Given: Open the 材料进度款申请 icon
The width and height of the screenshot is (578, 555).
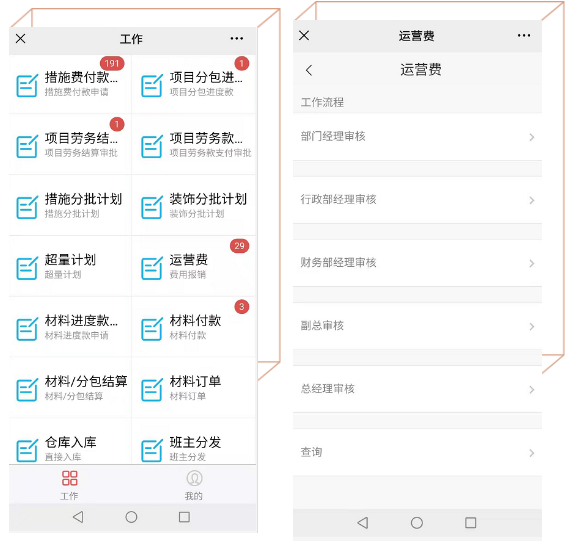Looking at the screenshot, I should point(27,329).
